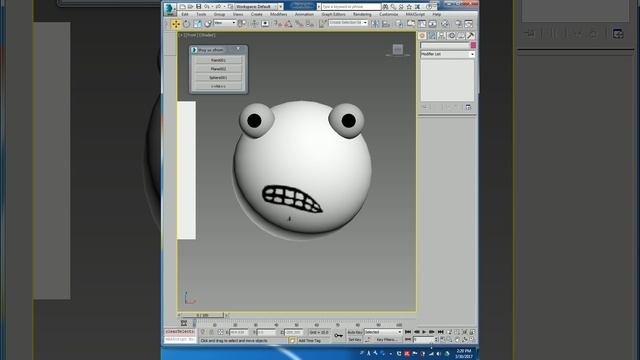Screen dimensions: 640x360
Task: Open the Selected key filter dropdown
Action: (x=383, y=332)
